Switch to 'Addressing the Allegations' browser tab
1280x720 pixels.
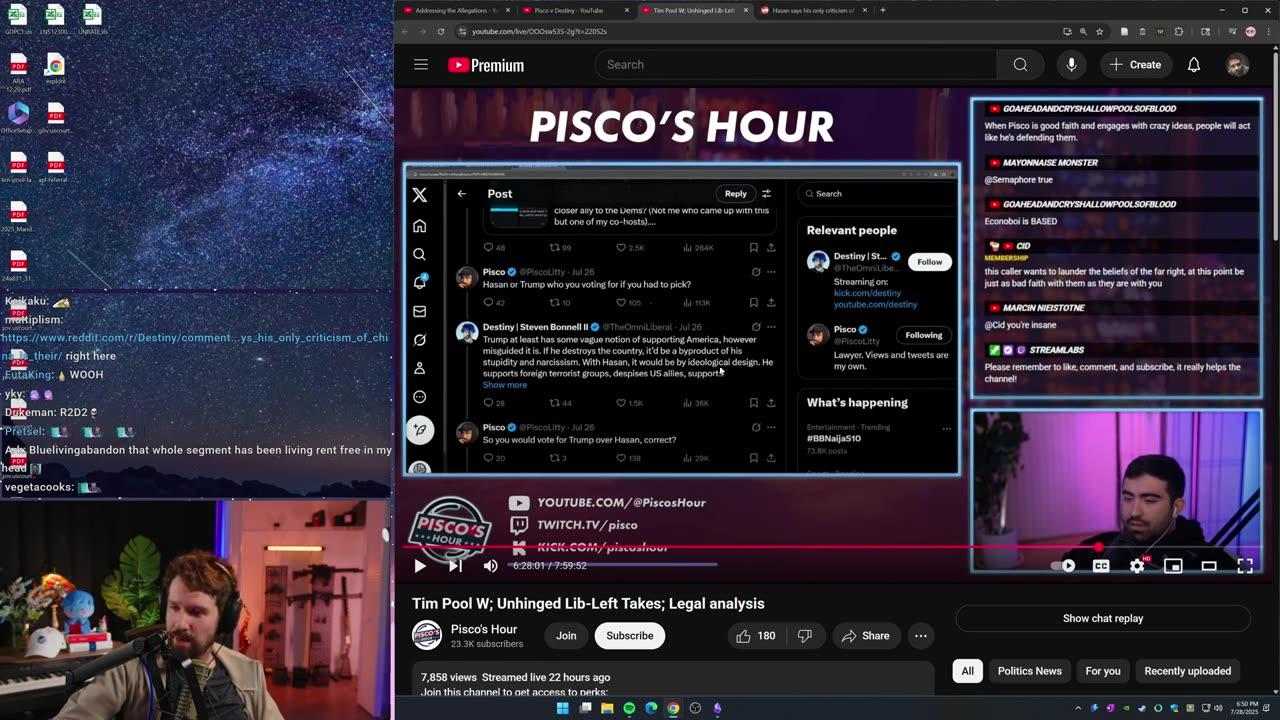point(455,10)
